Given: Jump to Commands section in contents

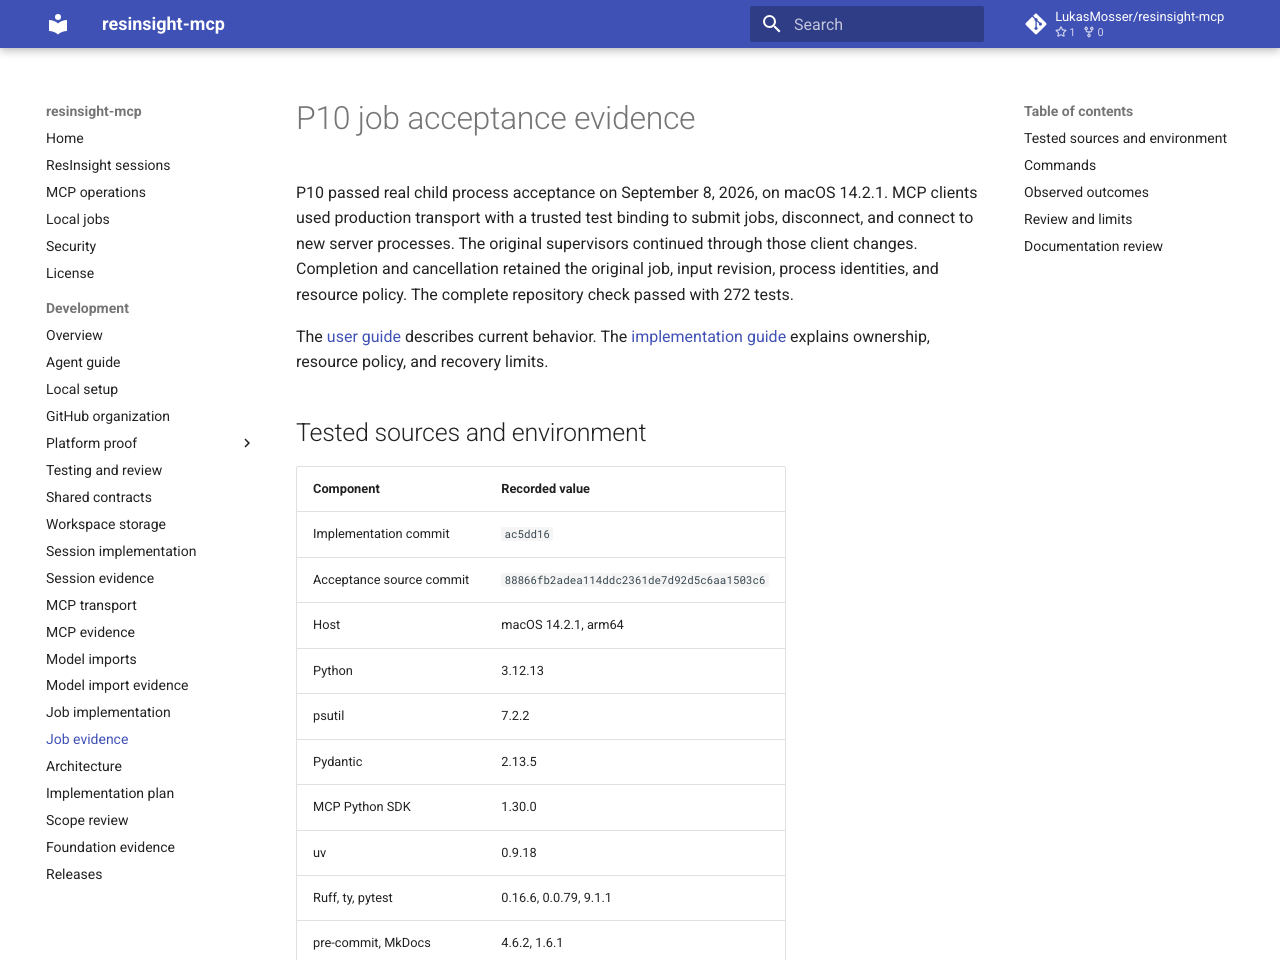Looking at the screenshot, I should pos(1060,165).
